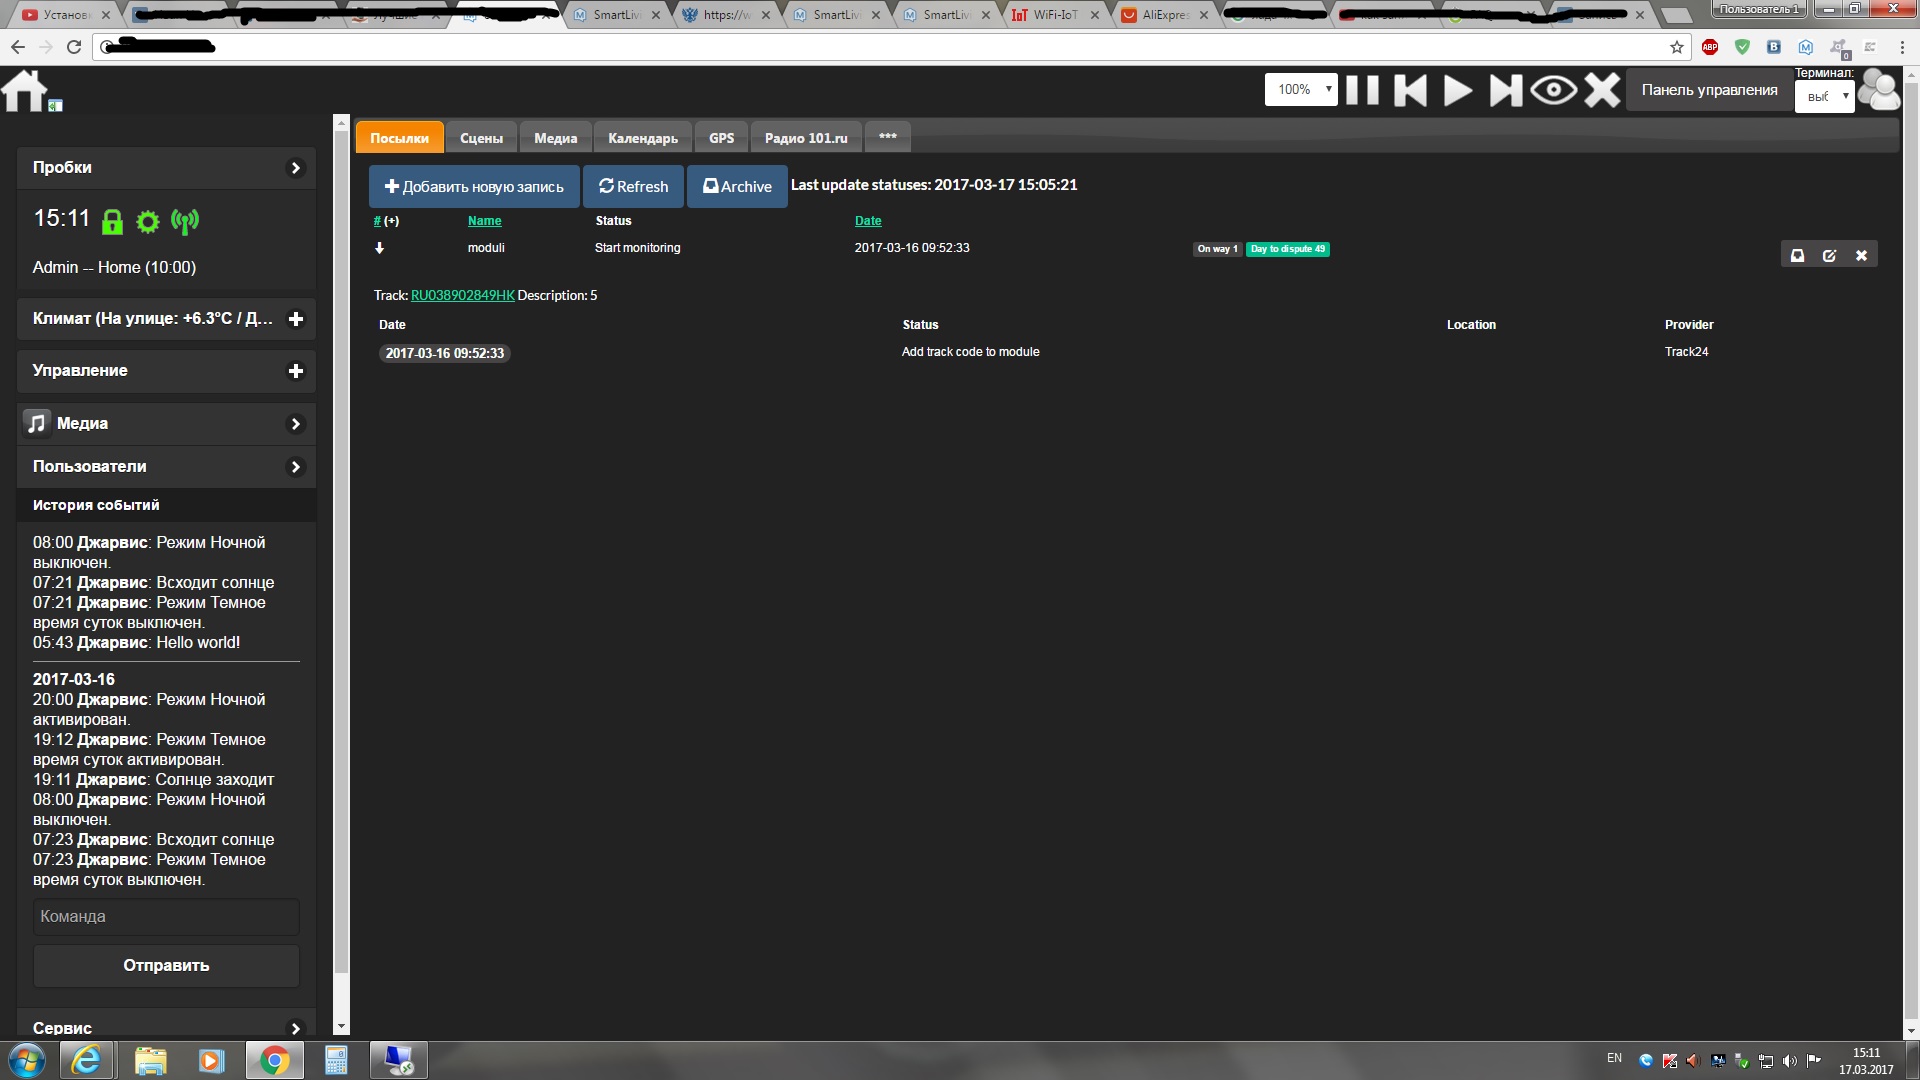Archive the moduli parcel row
The height and width of the screenshot is (1080, 1920).
pos(1797,256)
